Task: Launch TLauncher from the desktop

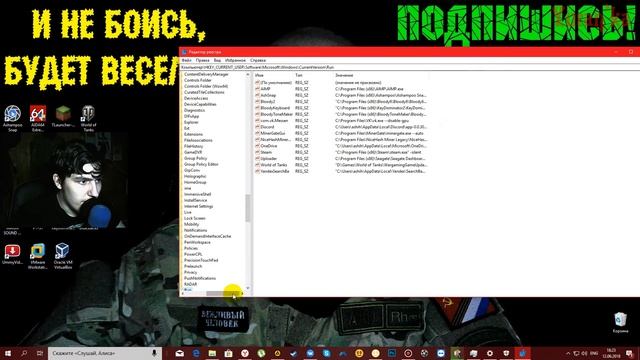Action: click(63, 117)
